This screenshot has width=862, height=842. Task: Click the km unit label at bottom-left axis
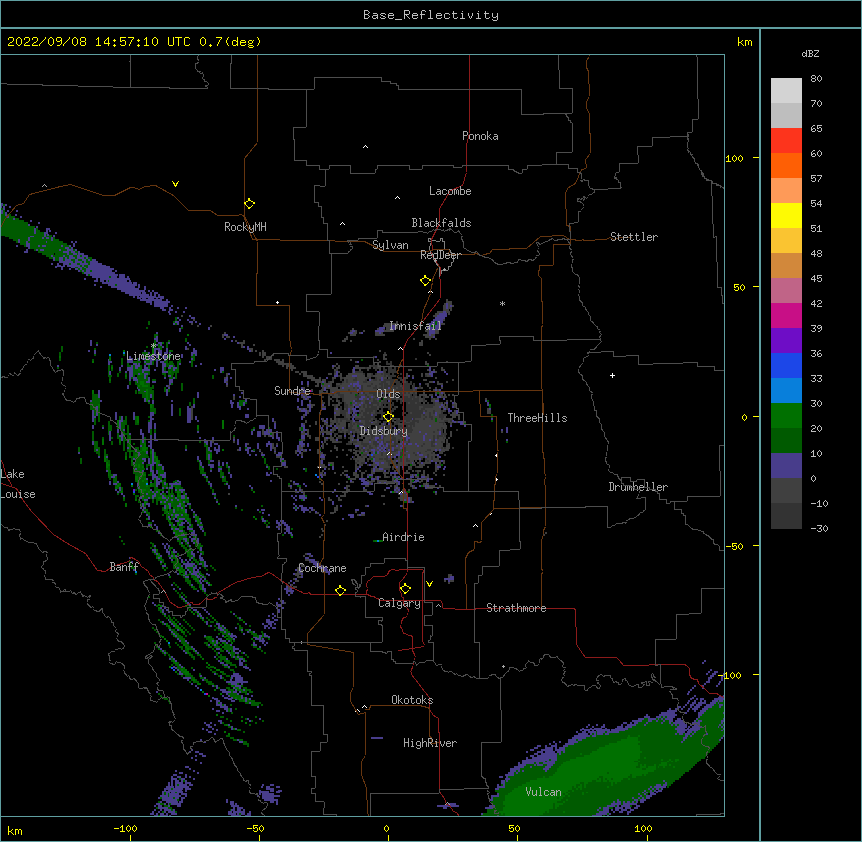point(15,830)
